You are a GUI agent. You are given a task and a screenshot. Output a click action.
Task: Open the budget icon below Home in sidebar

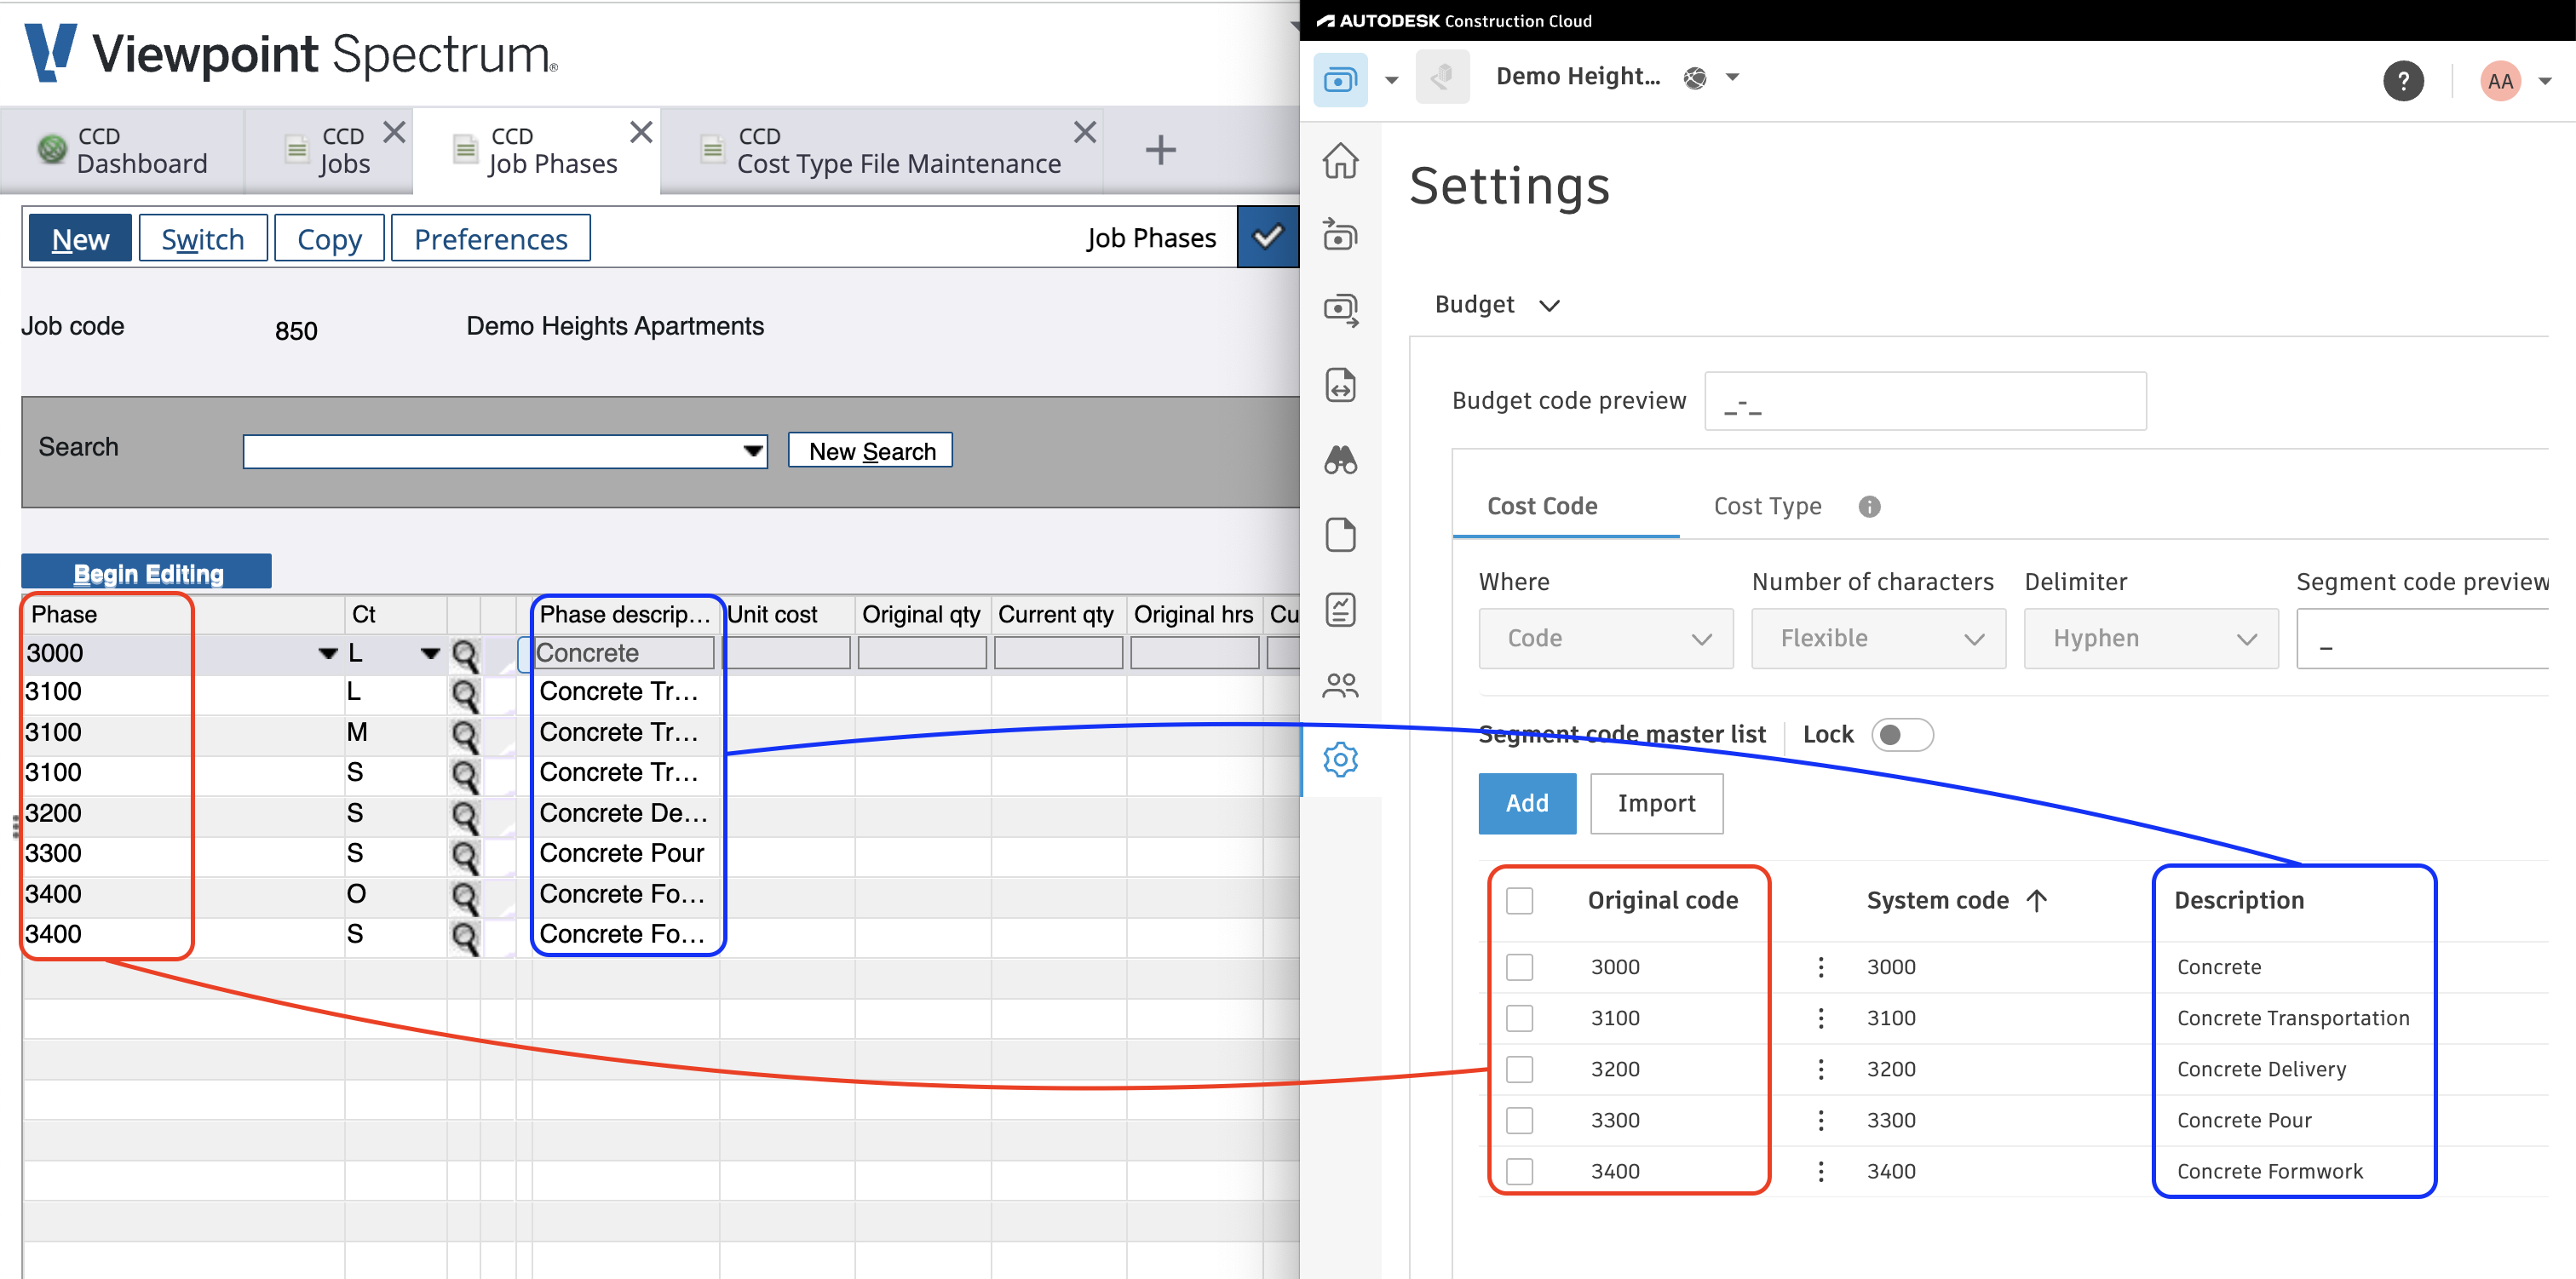[1340, 235]
